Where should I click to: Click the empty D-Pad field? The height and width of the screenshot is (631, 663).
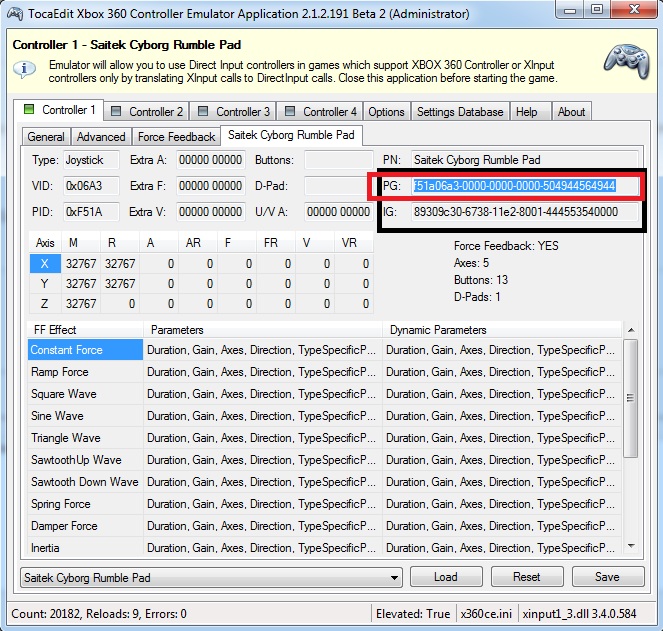[x=339, y=186]
